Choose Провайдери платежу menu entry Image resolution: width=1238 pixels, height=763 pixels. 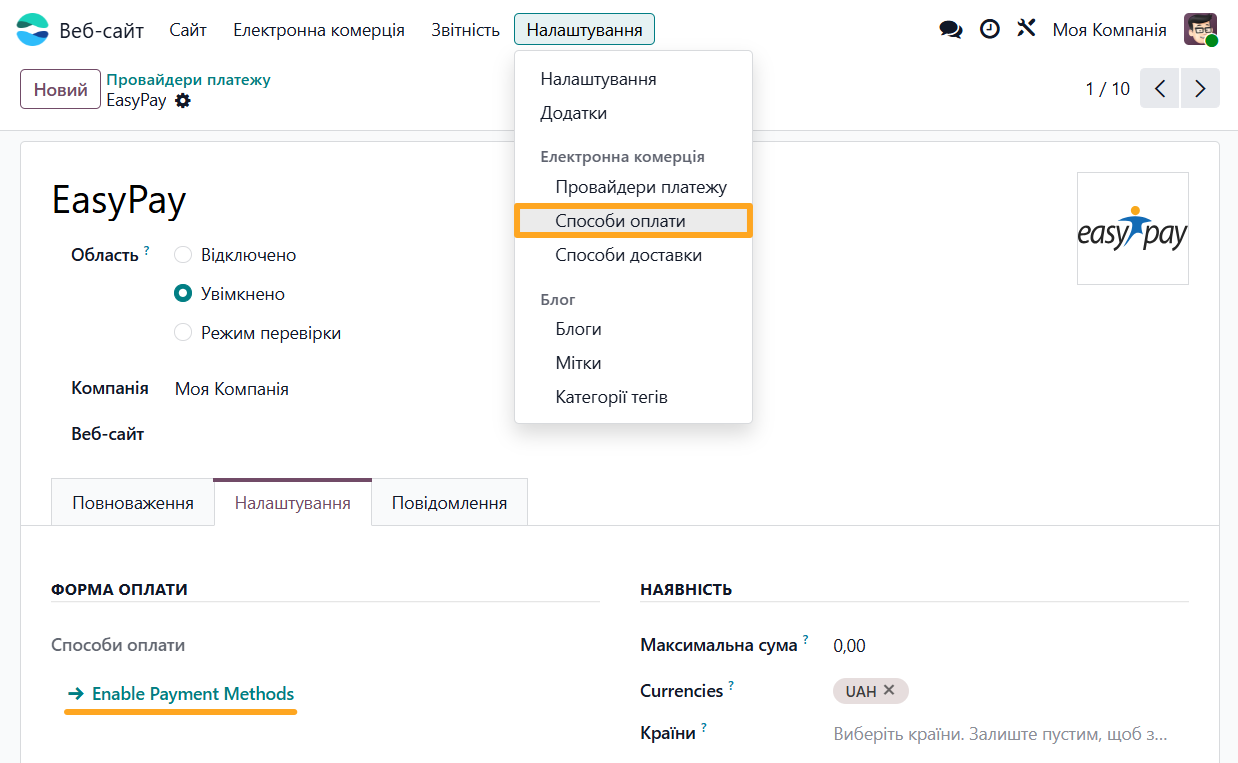(633, 187)
